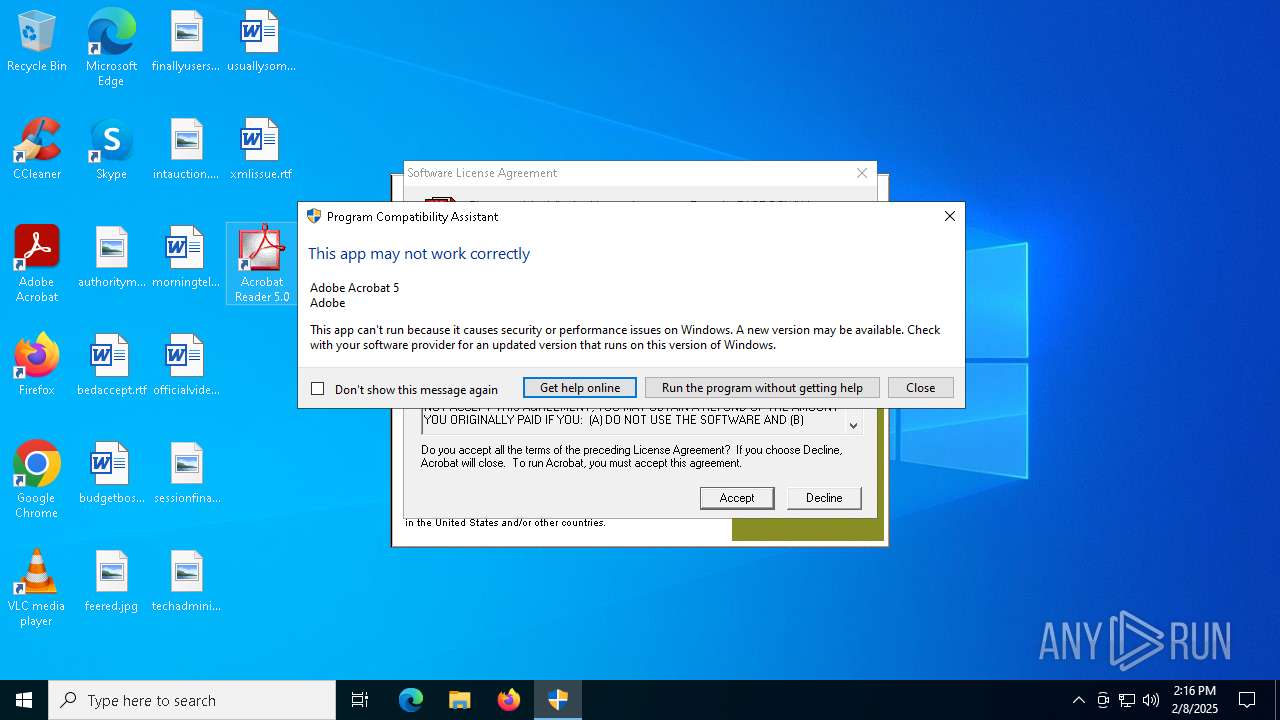Click the taskbar search box
This screenshot has height=720, width=1280.
click(192, 700)
